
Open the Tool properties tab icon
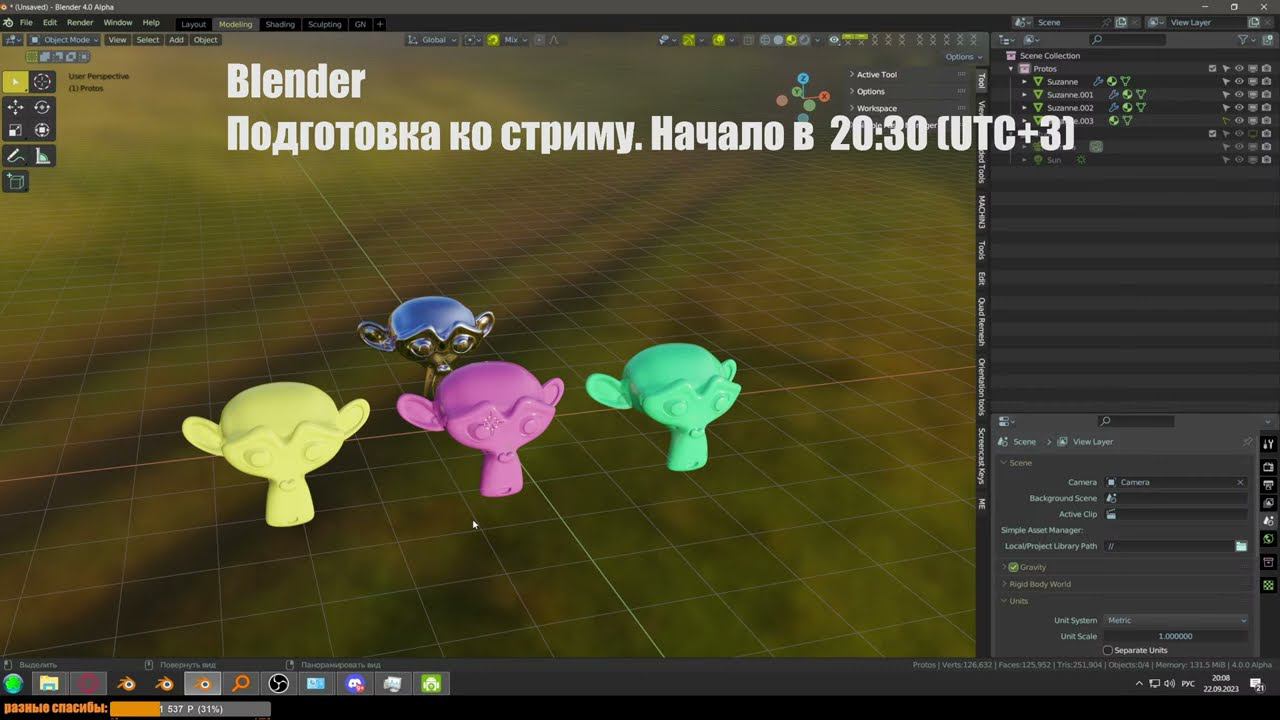click(x=1268, y=444)
